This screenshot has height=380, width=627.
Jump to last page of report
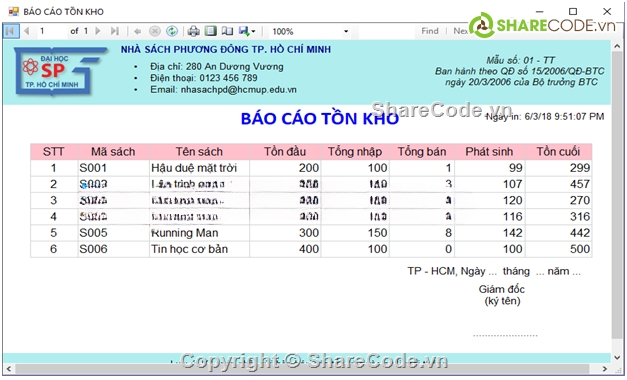coord(115,31)
